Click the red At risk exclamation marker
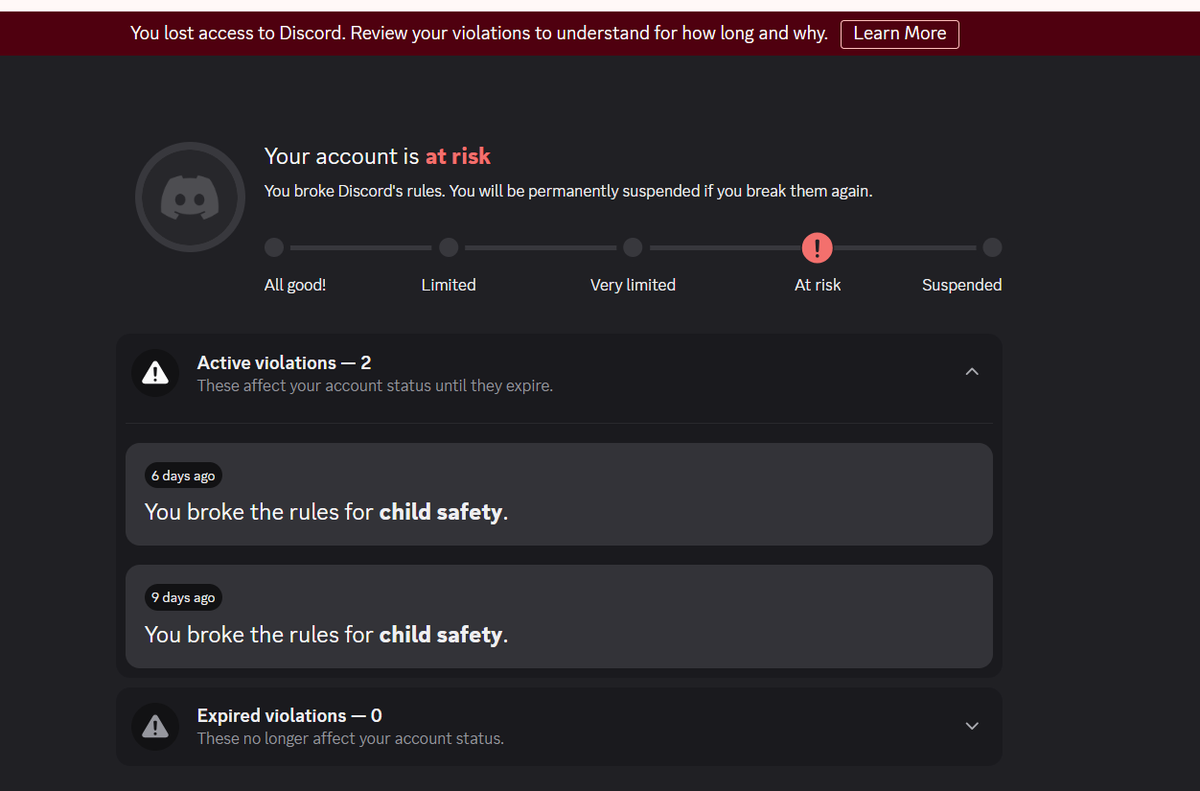1200x791 pixels. [x=817, y=247]
